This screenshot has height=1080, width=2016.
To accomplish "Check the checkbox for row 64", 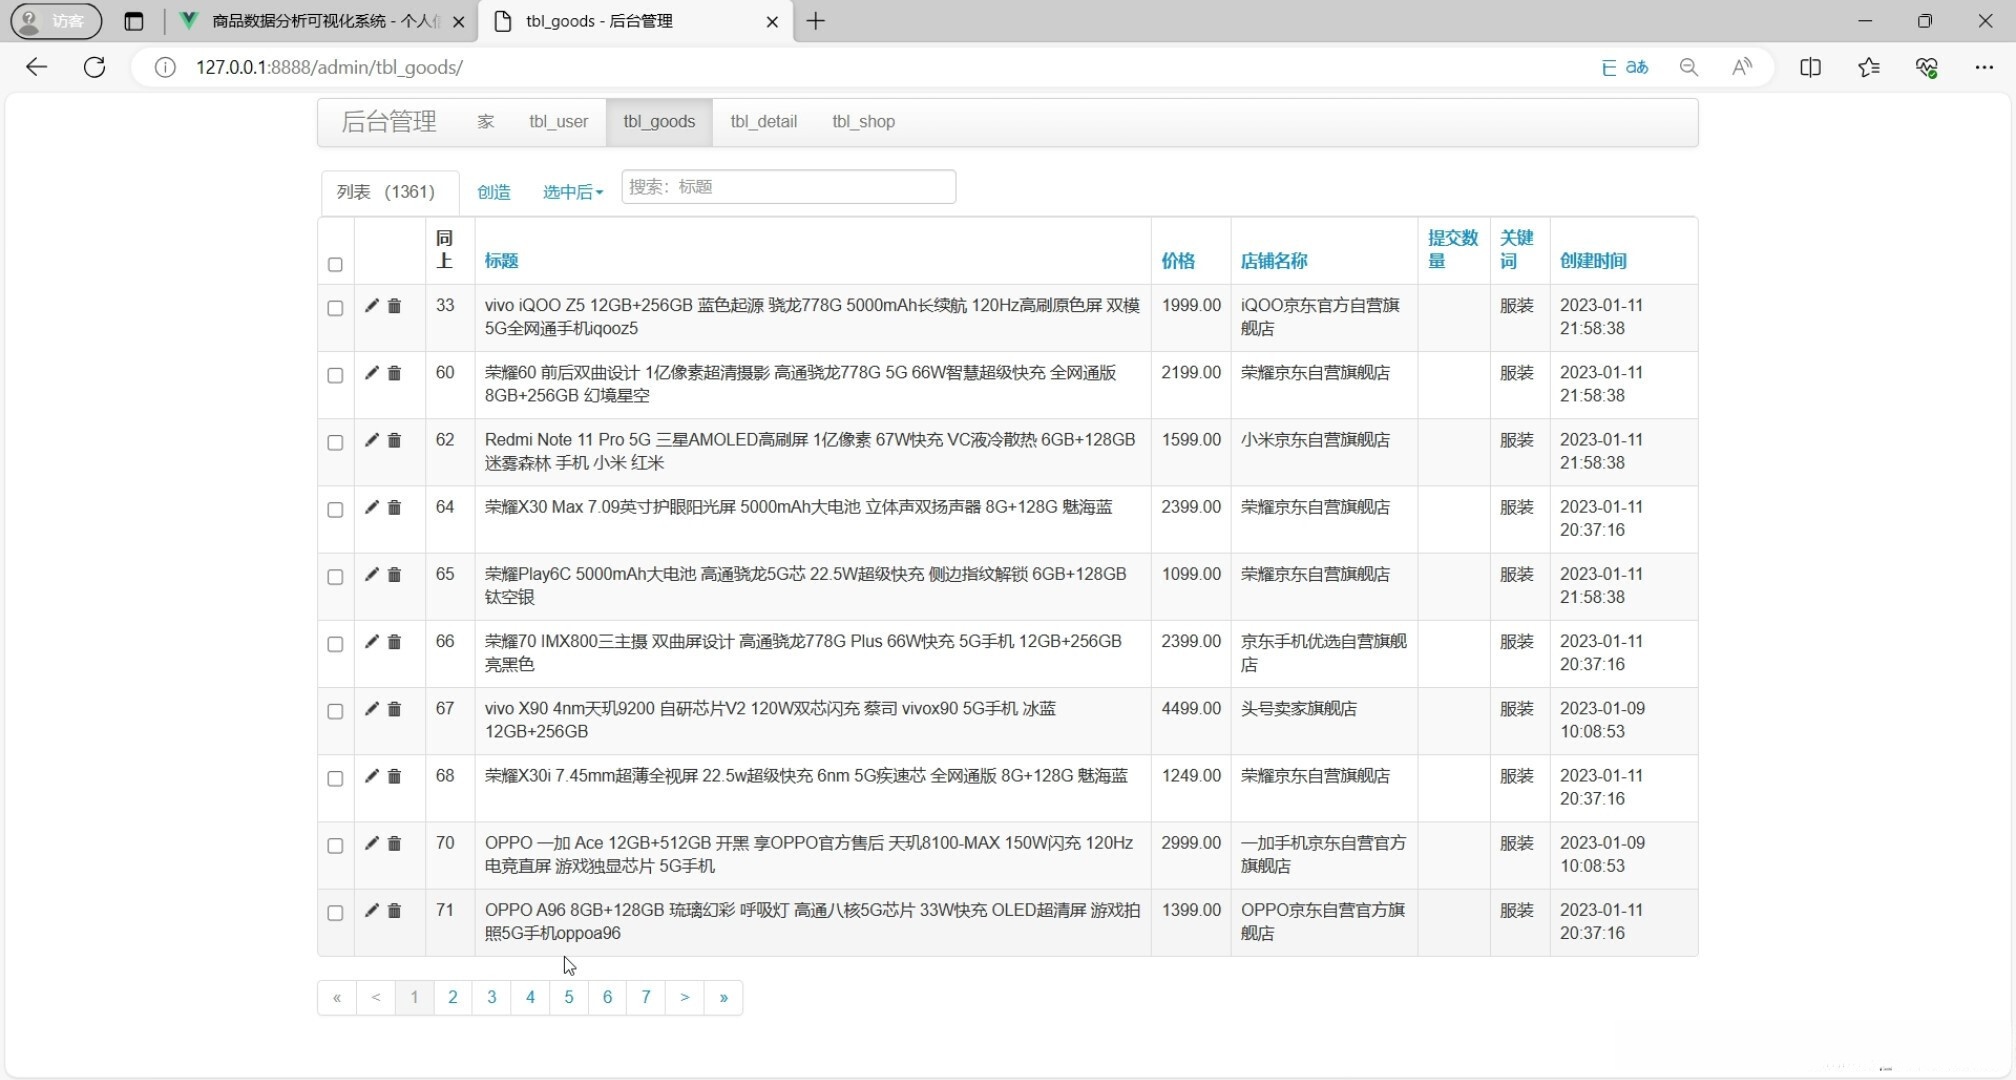I will pos(335,510).
